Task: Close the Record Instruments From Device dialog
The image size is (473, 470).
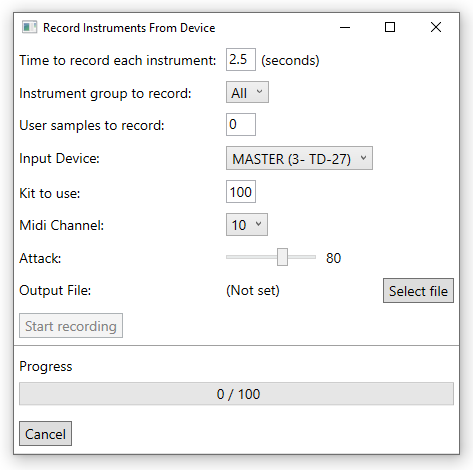Action: [x=436, y=27]
